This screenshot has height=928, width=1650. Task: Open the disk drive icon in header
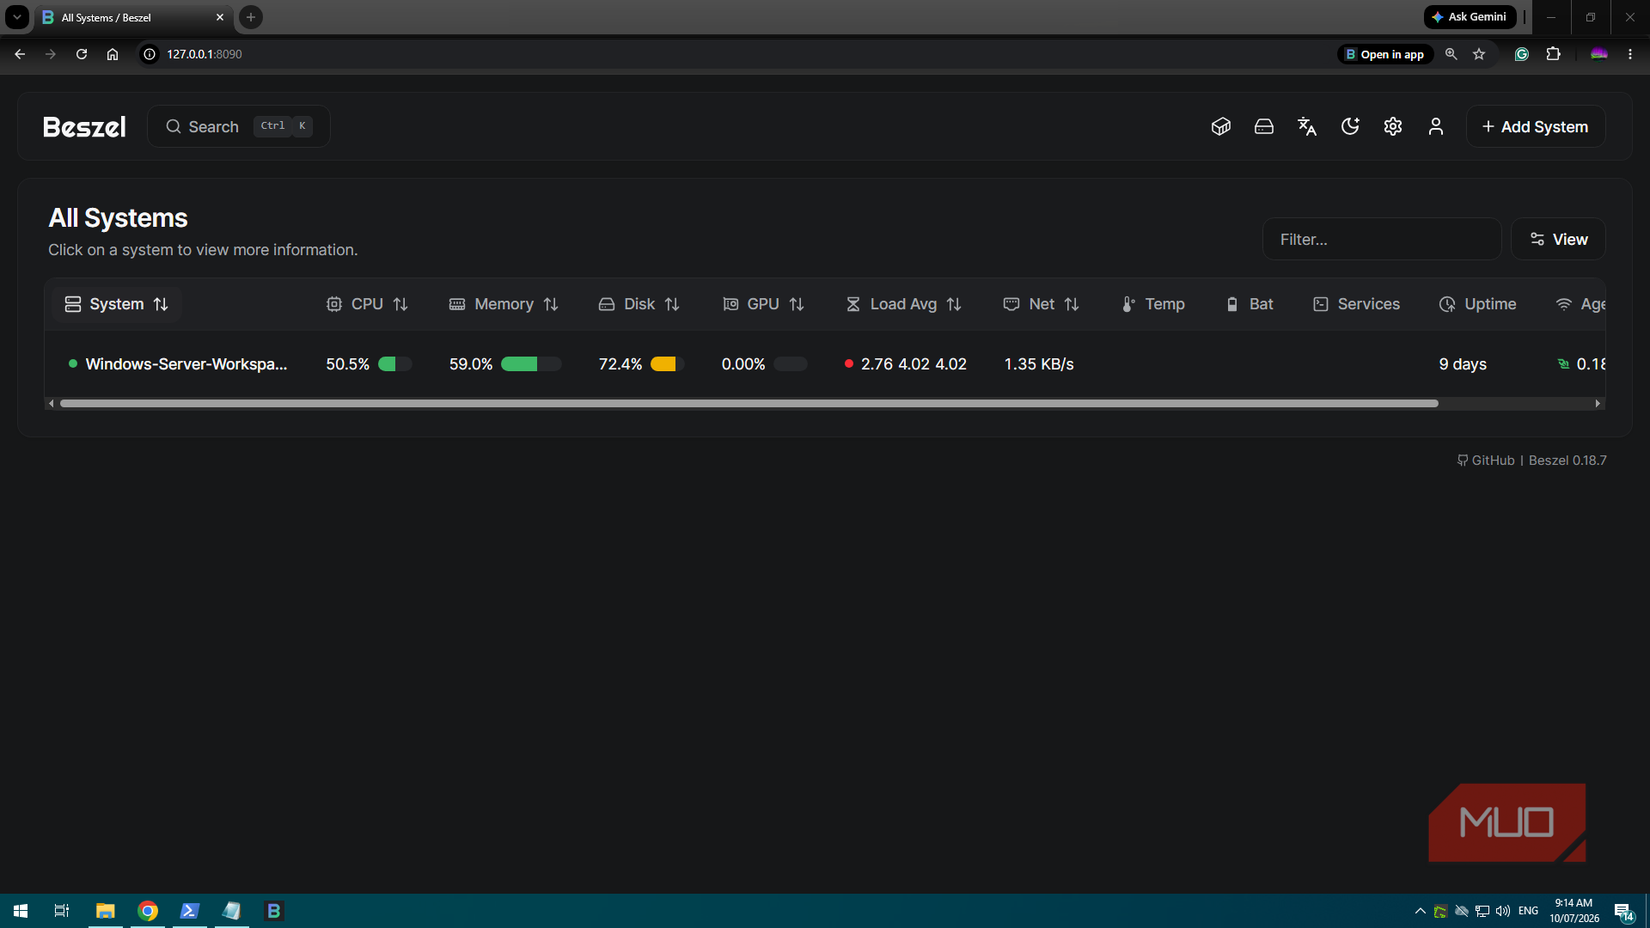1264,126
